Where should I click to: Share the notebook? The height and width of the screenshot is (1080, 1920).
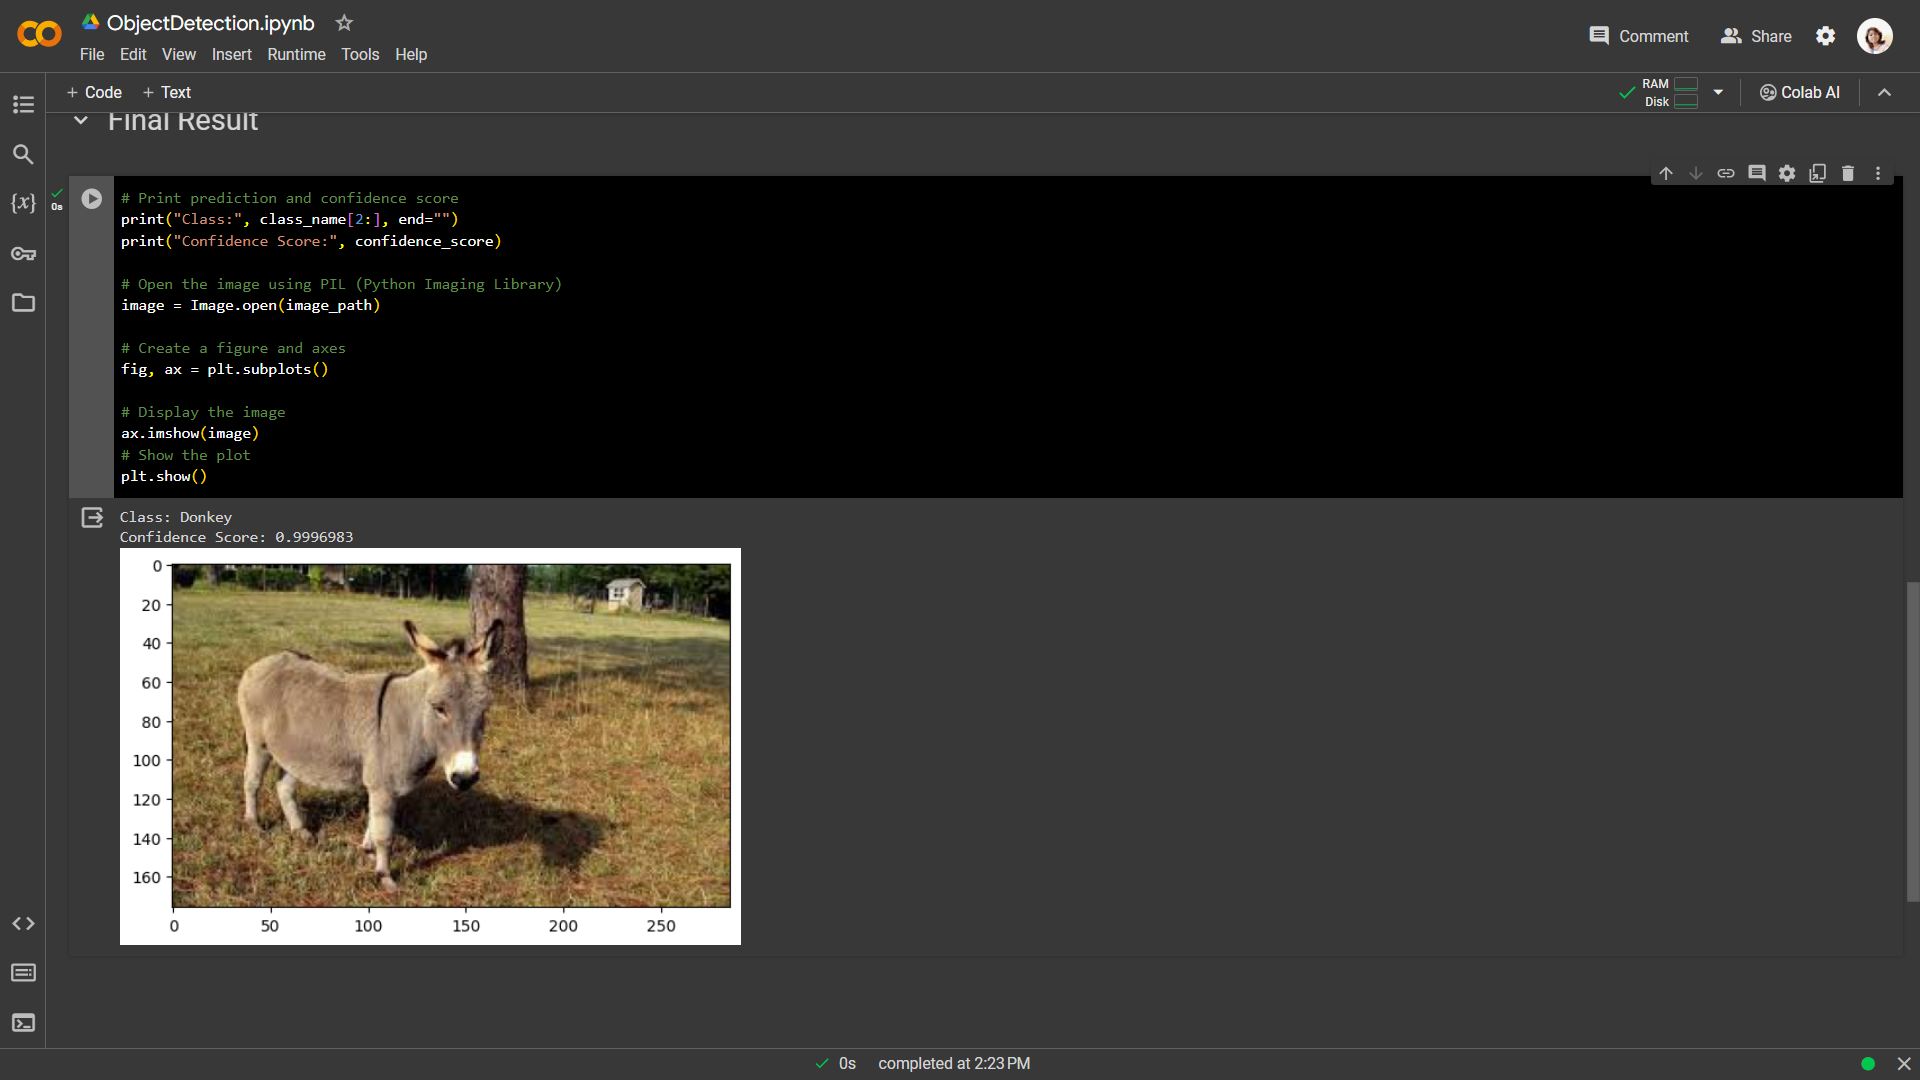click(x=1755, y=36)
